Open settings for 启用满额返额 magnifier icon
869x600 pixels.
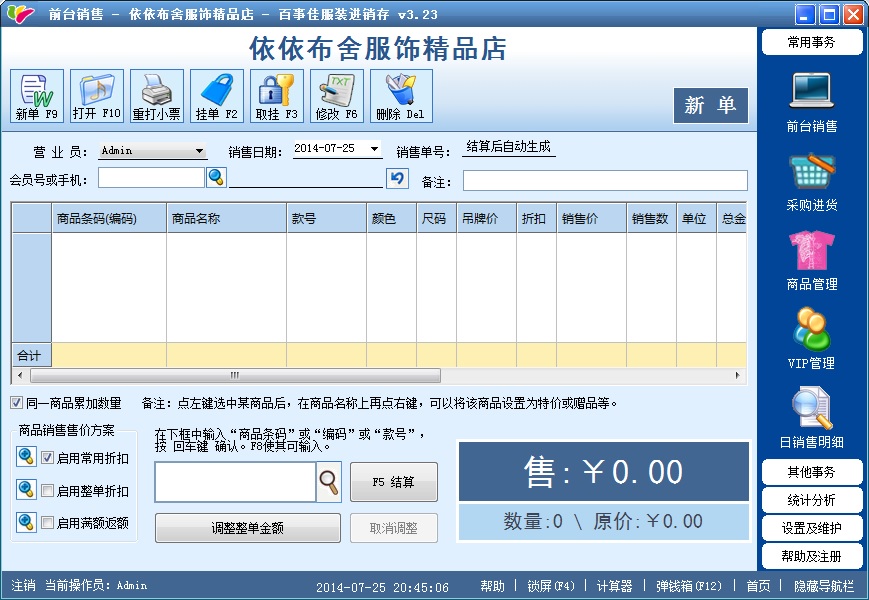click(x=26, y=522)
